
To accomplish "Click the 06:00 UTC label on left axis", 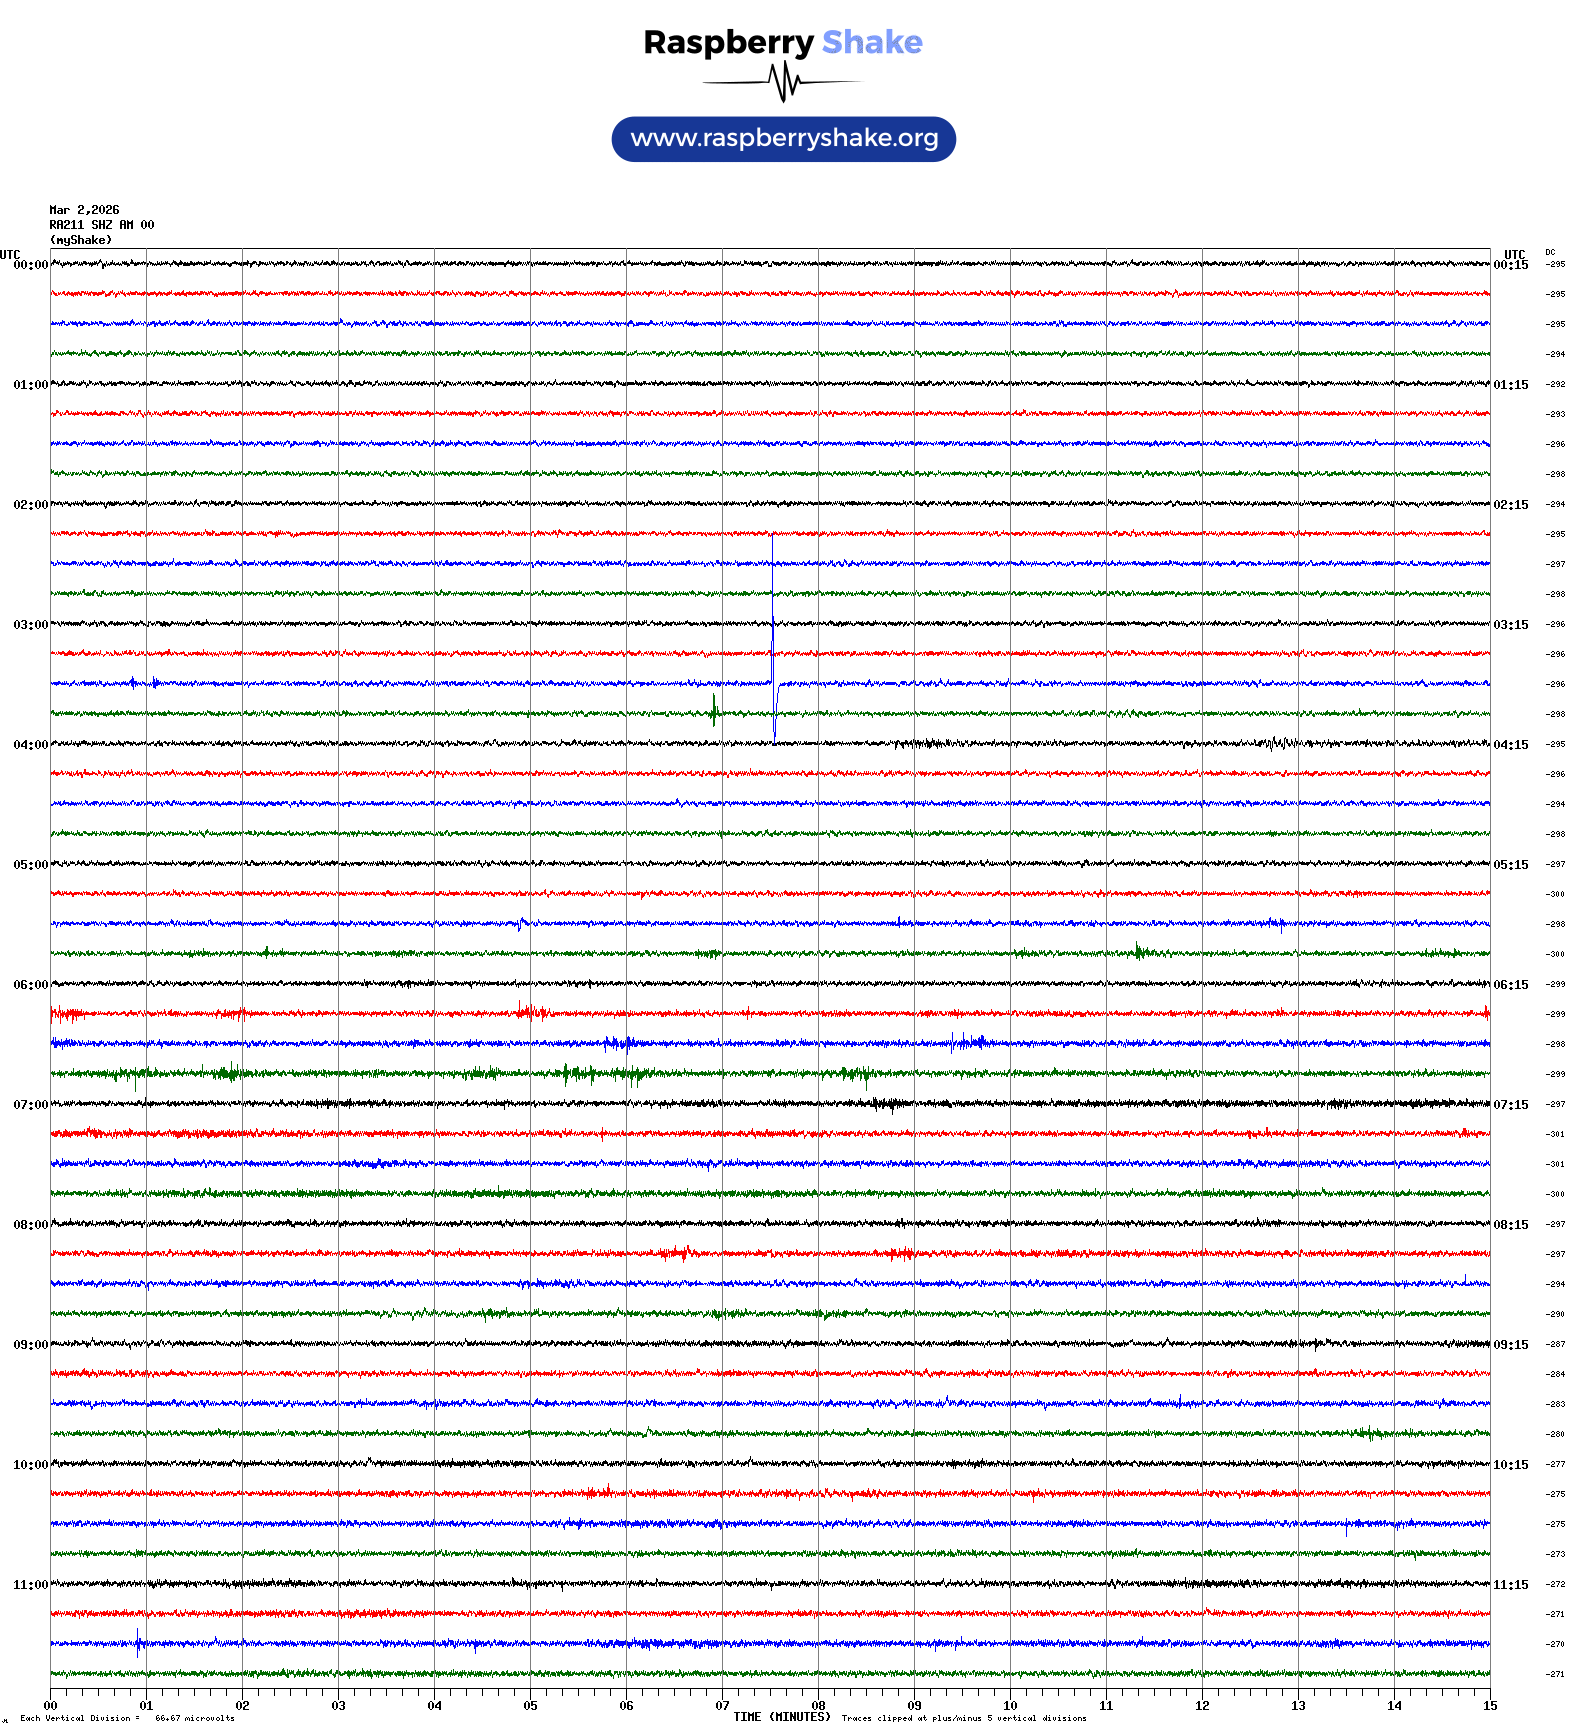I will [x=30, y=985].
